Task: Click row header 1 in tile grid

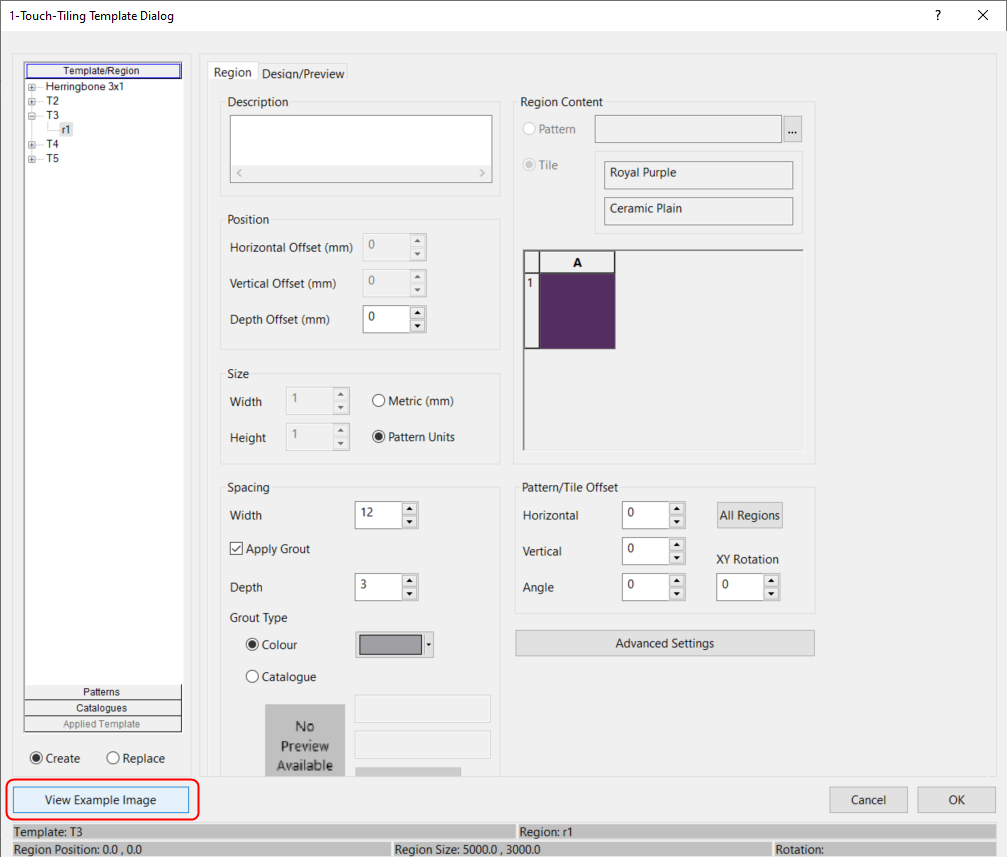Action: coord(532,311)
